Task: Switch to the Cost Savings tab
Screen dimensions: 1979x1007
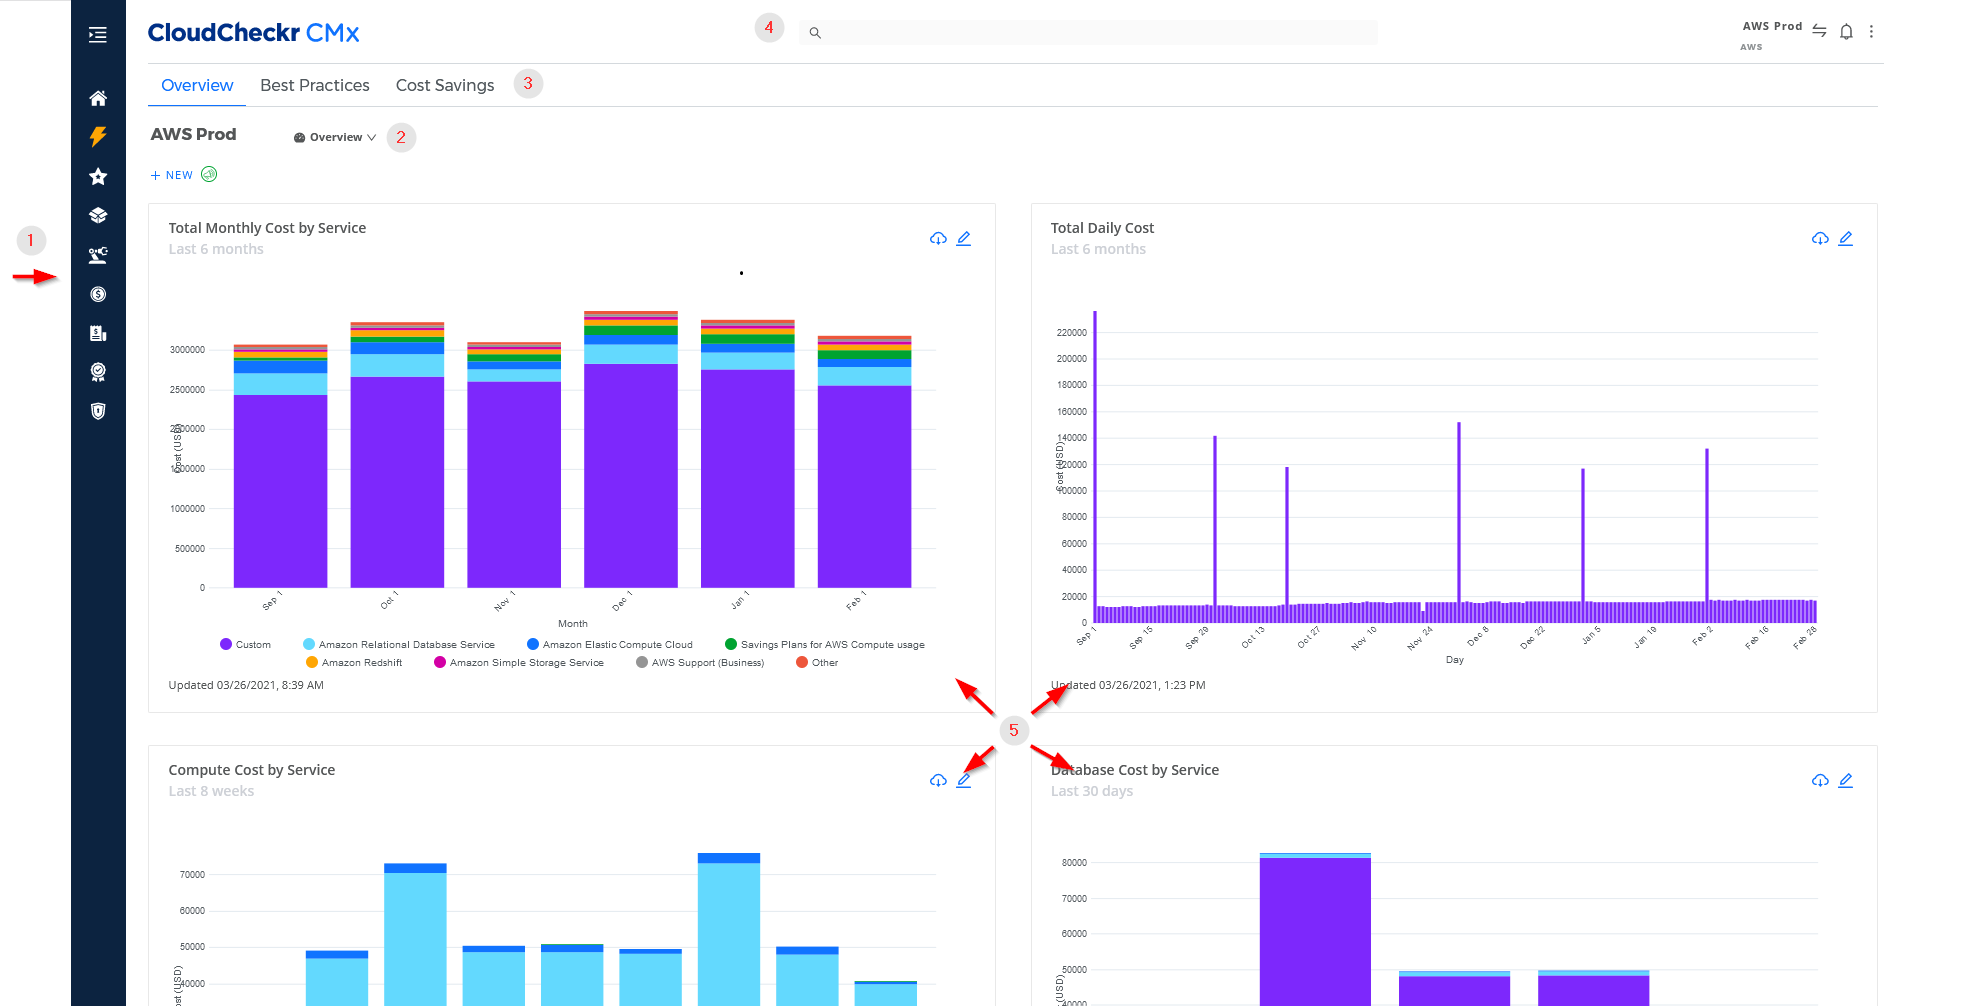Action: (445, 85)
